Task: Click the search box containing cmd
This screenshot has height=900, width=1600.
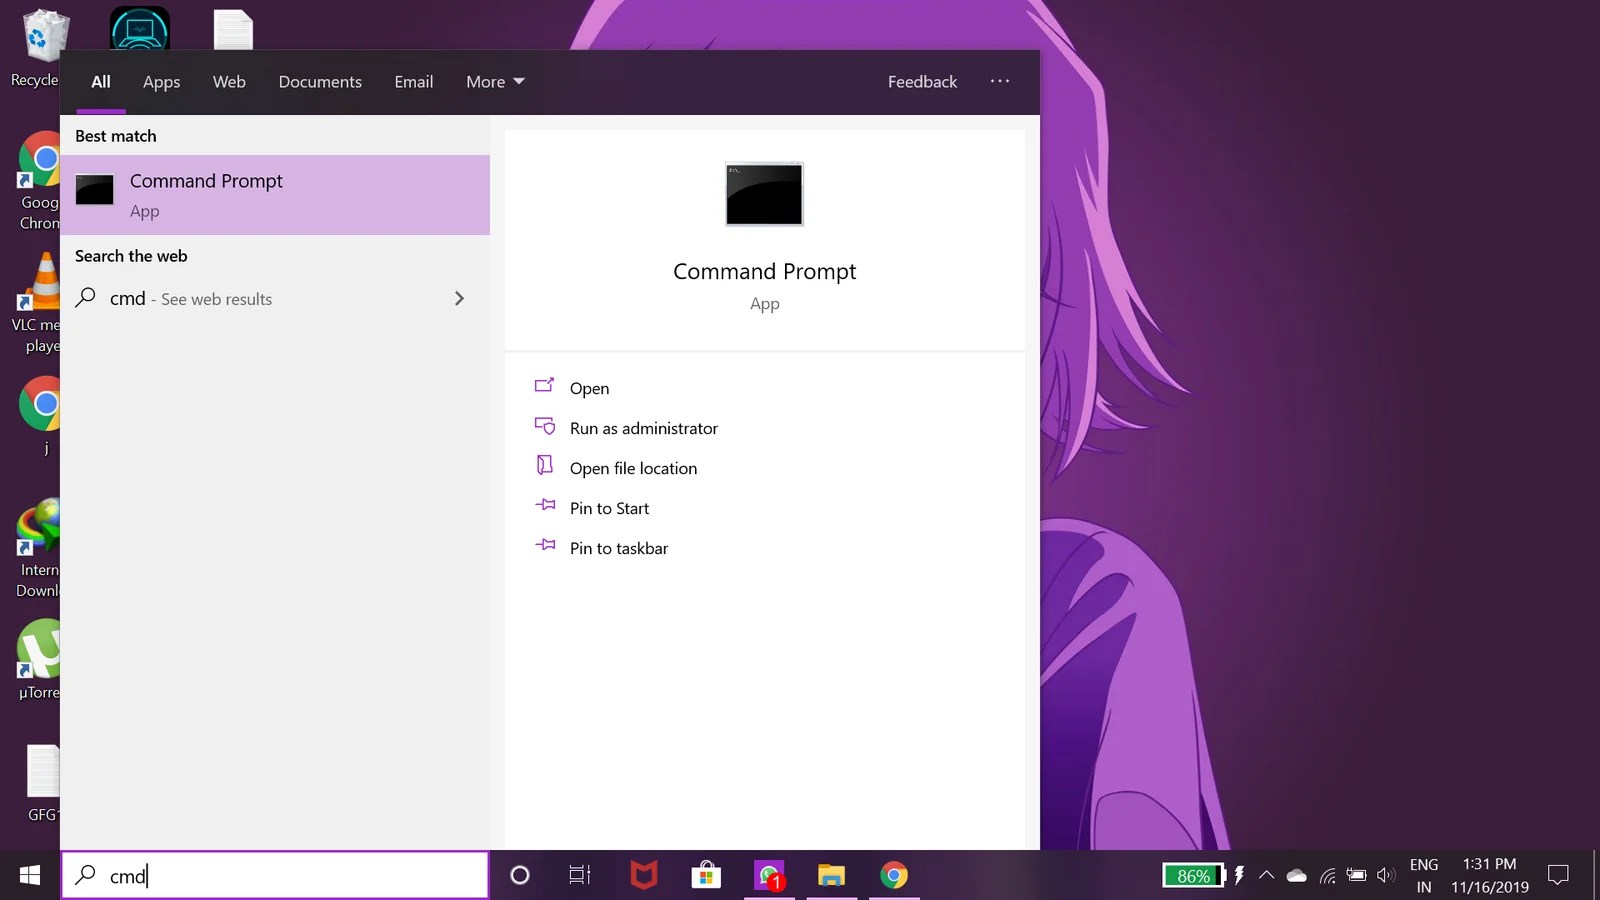Action: [x=275, y=875]
